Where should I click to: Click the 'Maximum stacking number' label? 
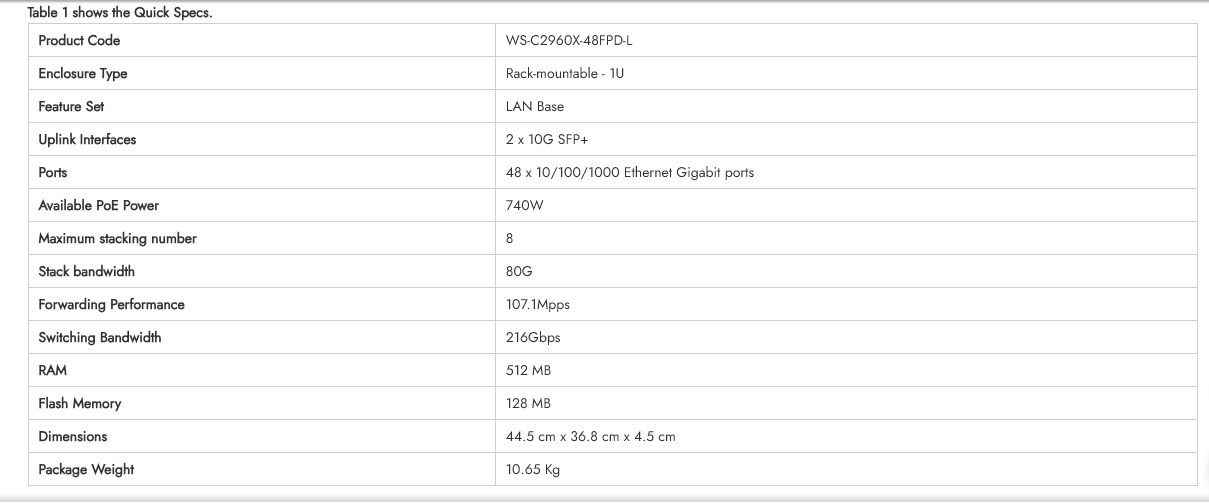tap(117, 239)
